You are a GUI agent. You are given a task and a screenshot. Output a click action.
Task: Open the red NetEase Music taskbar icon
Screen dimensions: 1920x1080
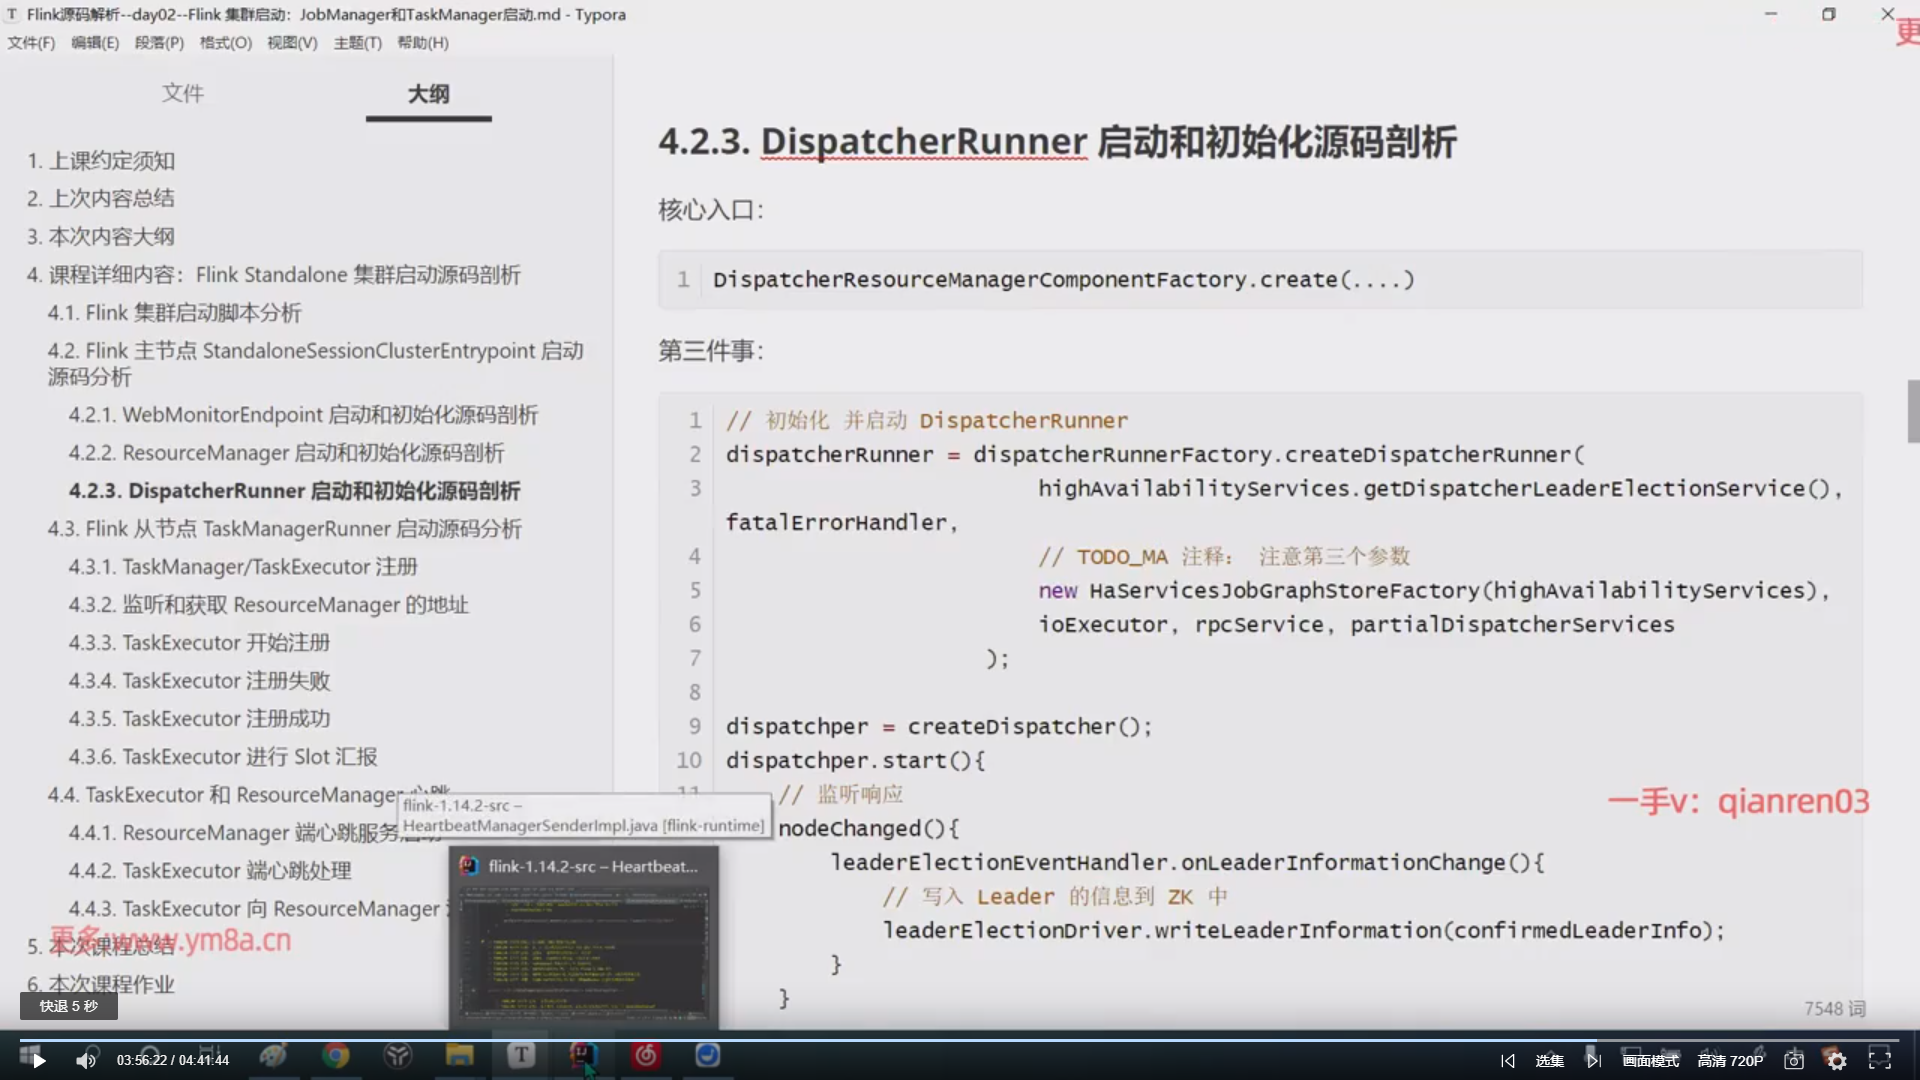[x=646, y=1056]
